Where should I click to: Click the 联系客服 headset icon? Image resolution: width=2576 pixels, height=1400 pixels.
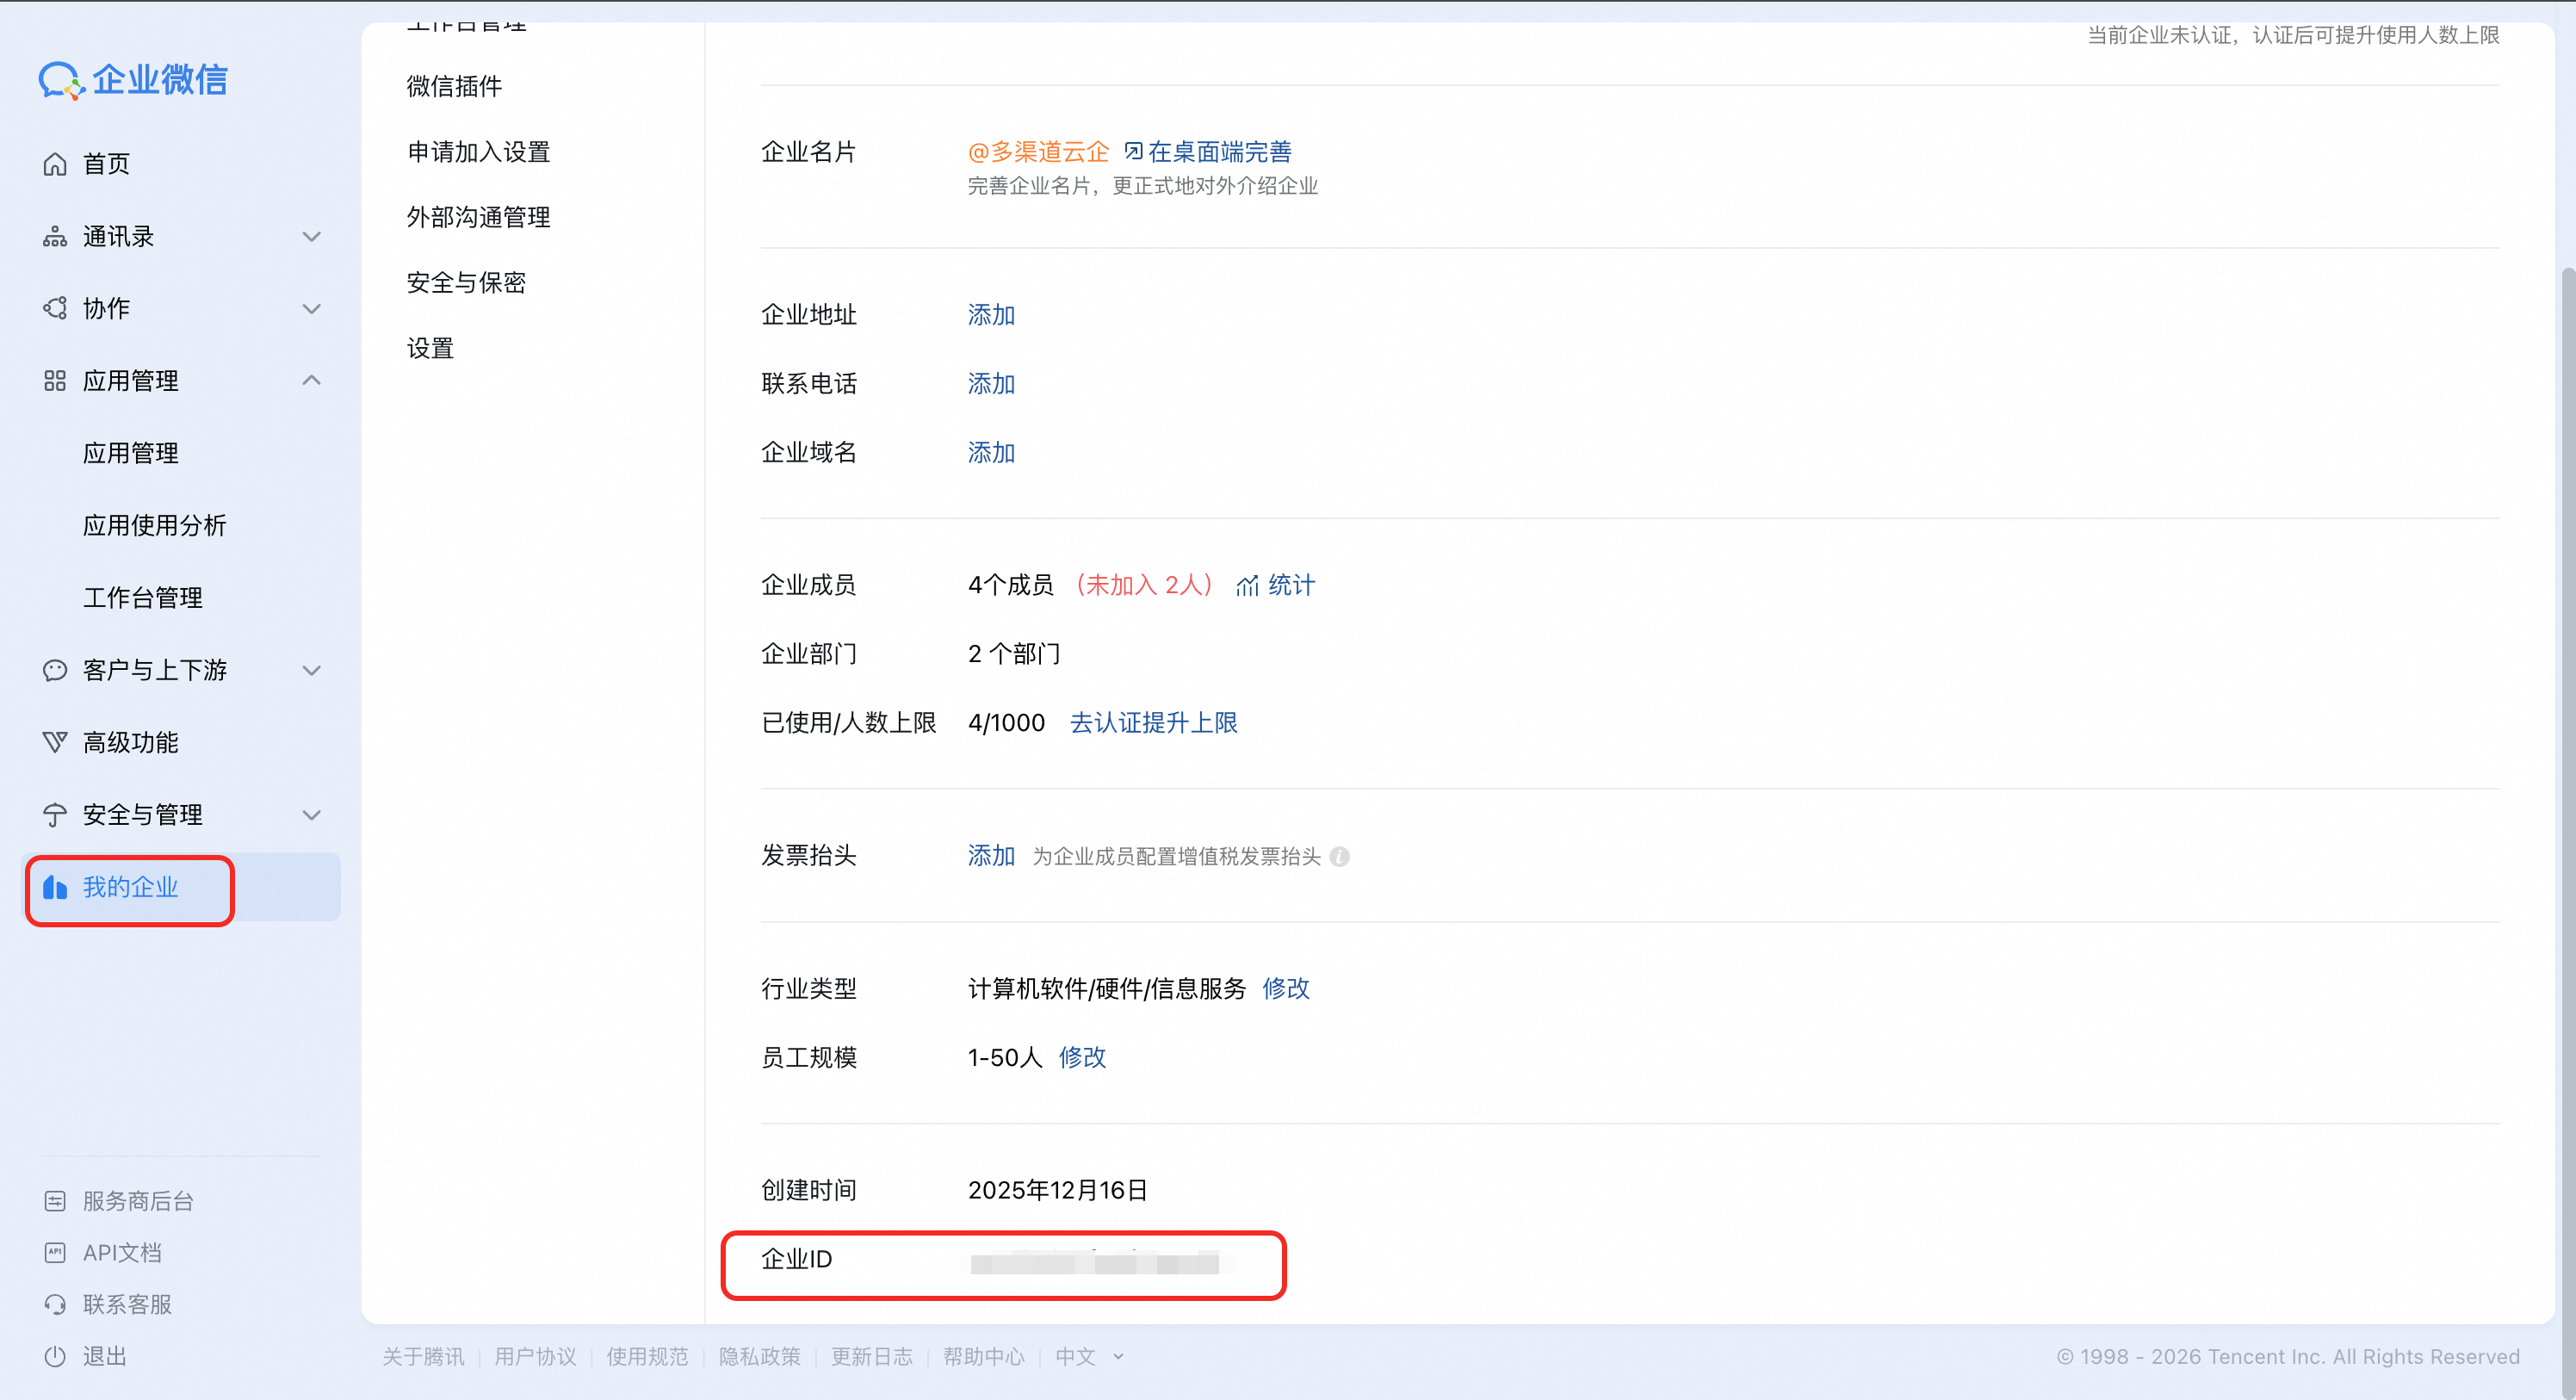[55, 1305]
